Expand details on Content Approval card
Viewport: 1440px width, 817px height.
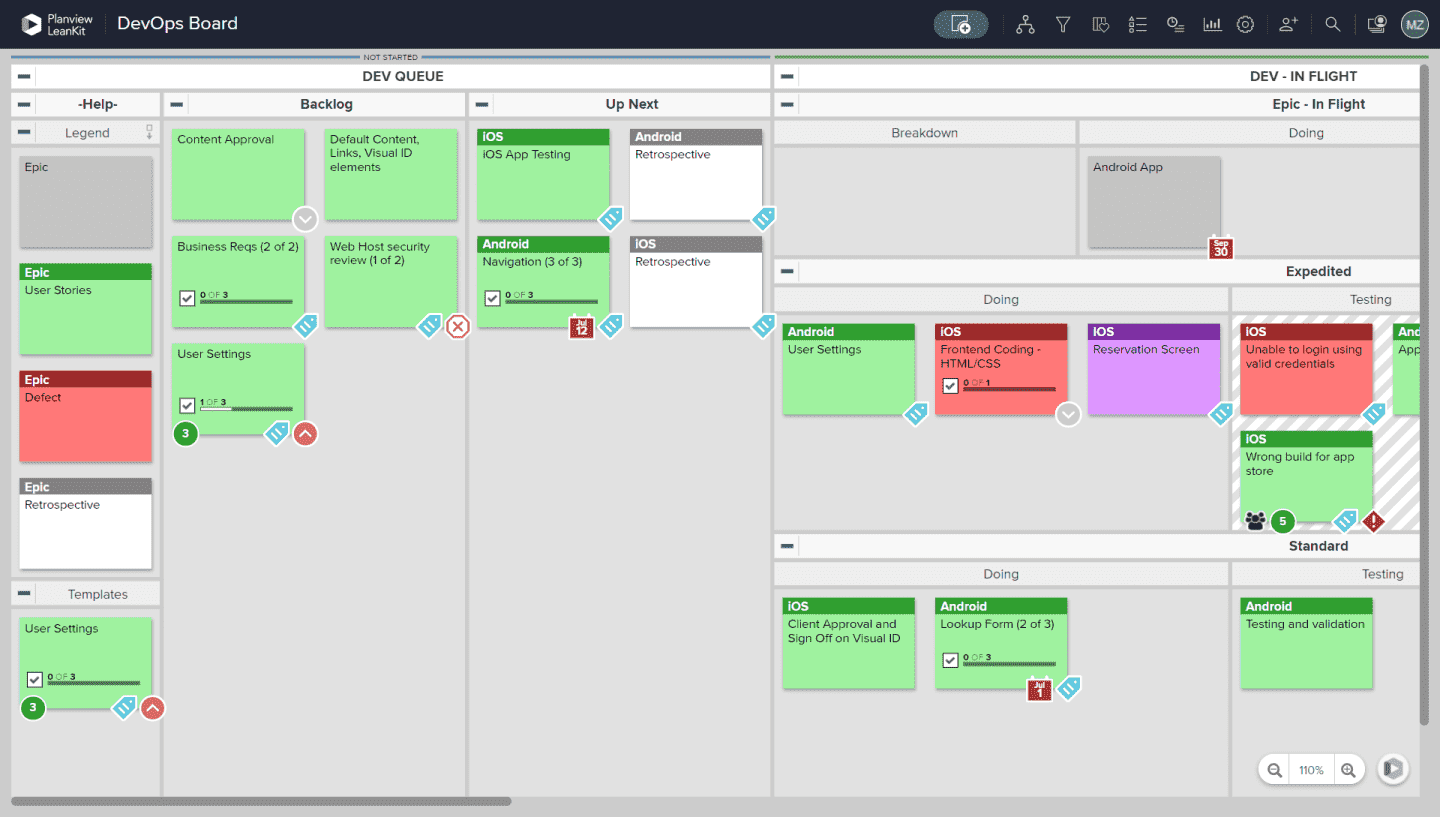(305, 219)
